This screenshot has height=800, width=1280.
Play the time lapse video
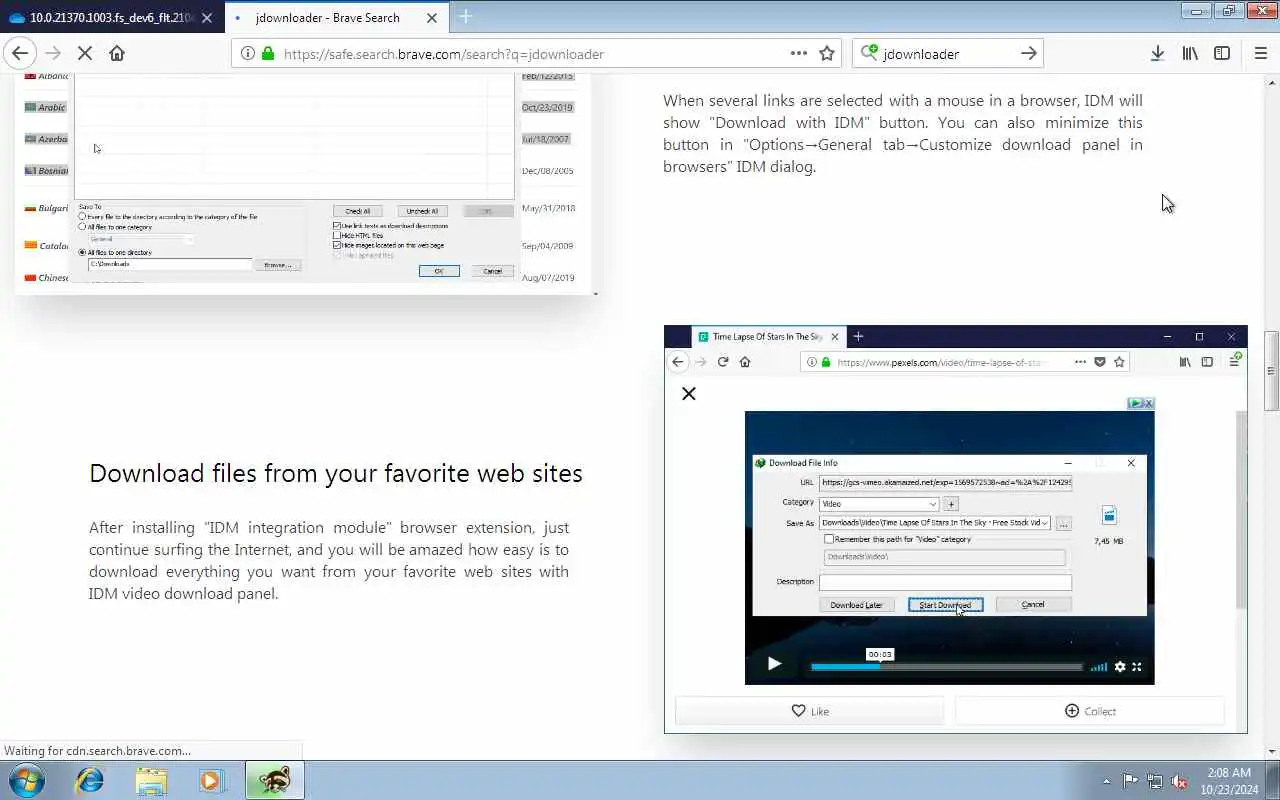click(774, 664)
